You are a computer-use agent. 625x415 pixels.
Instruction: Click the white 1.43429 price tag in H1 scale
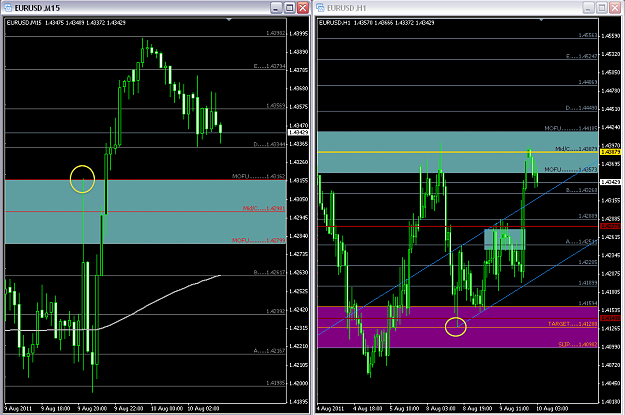coord(611,182)
